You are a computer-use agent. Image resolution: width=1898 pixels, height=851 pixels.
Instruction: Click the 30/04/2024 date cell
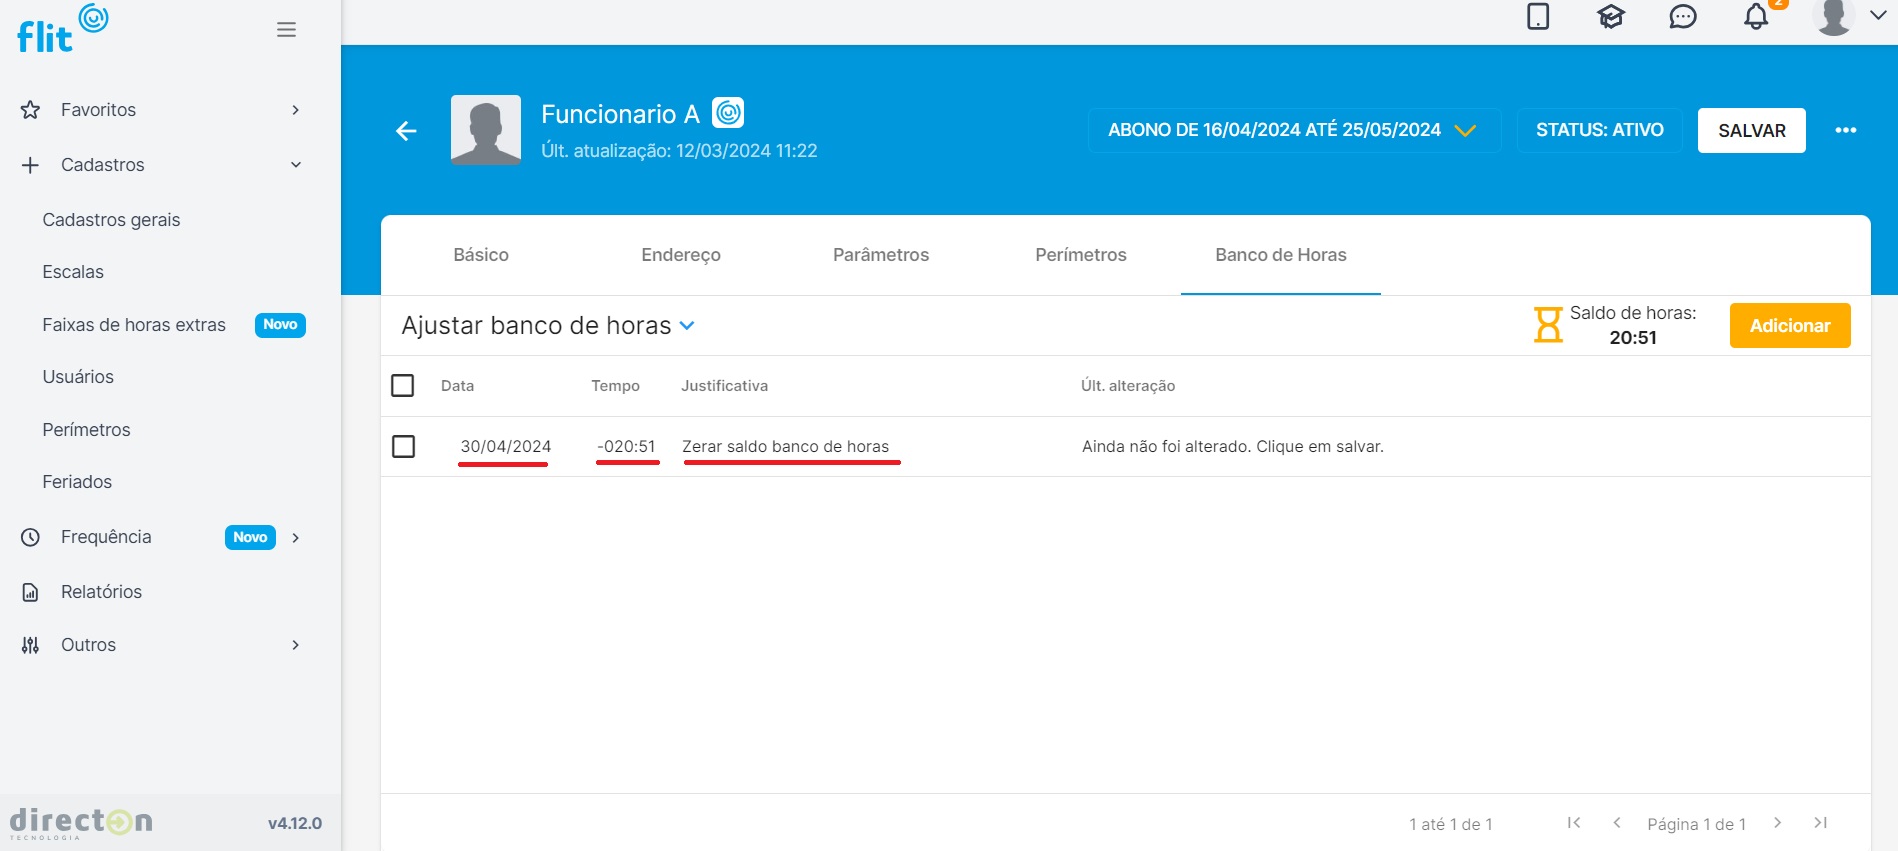click(506, 447)
